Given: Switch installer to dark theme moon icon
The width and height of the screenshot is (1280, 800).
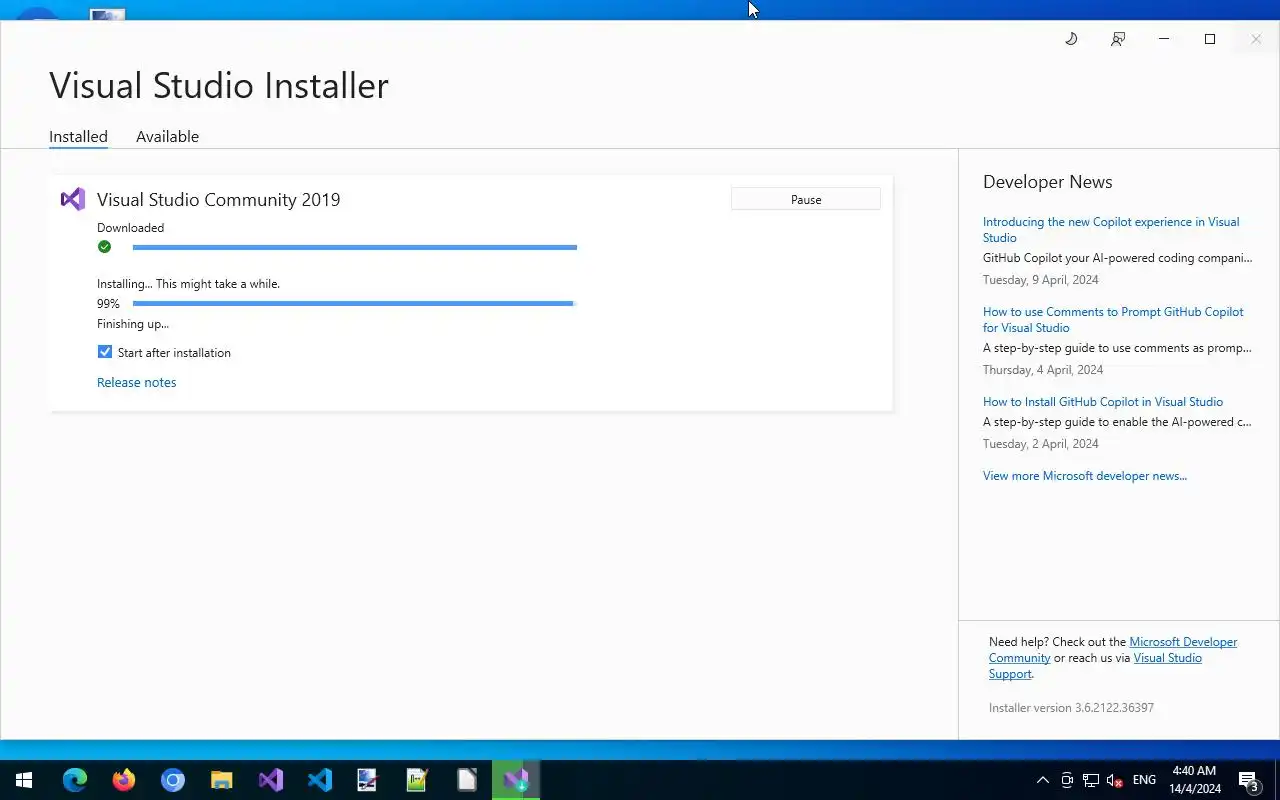Looking at the screenshot, I should click(x=1071, y=39).
